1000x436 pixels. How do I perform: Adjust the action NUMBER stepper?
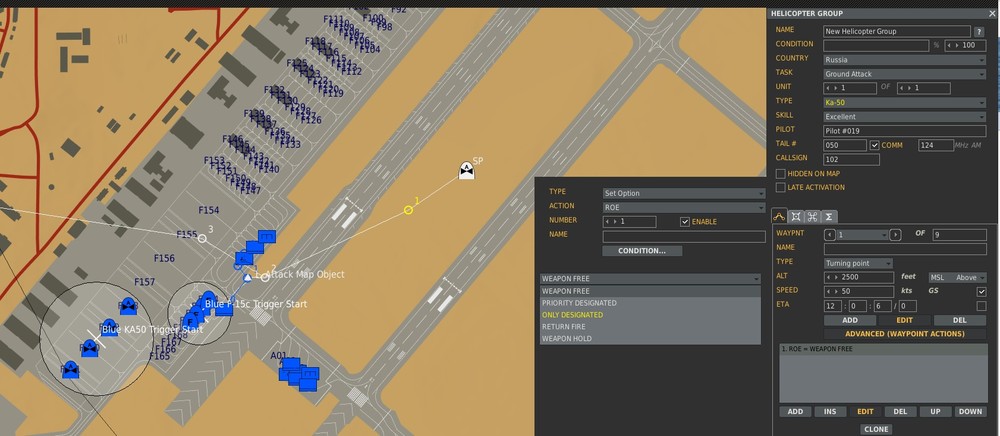click(629, 222)
